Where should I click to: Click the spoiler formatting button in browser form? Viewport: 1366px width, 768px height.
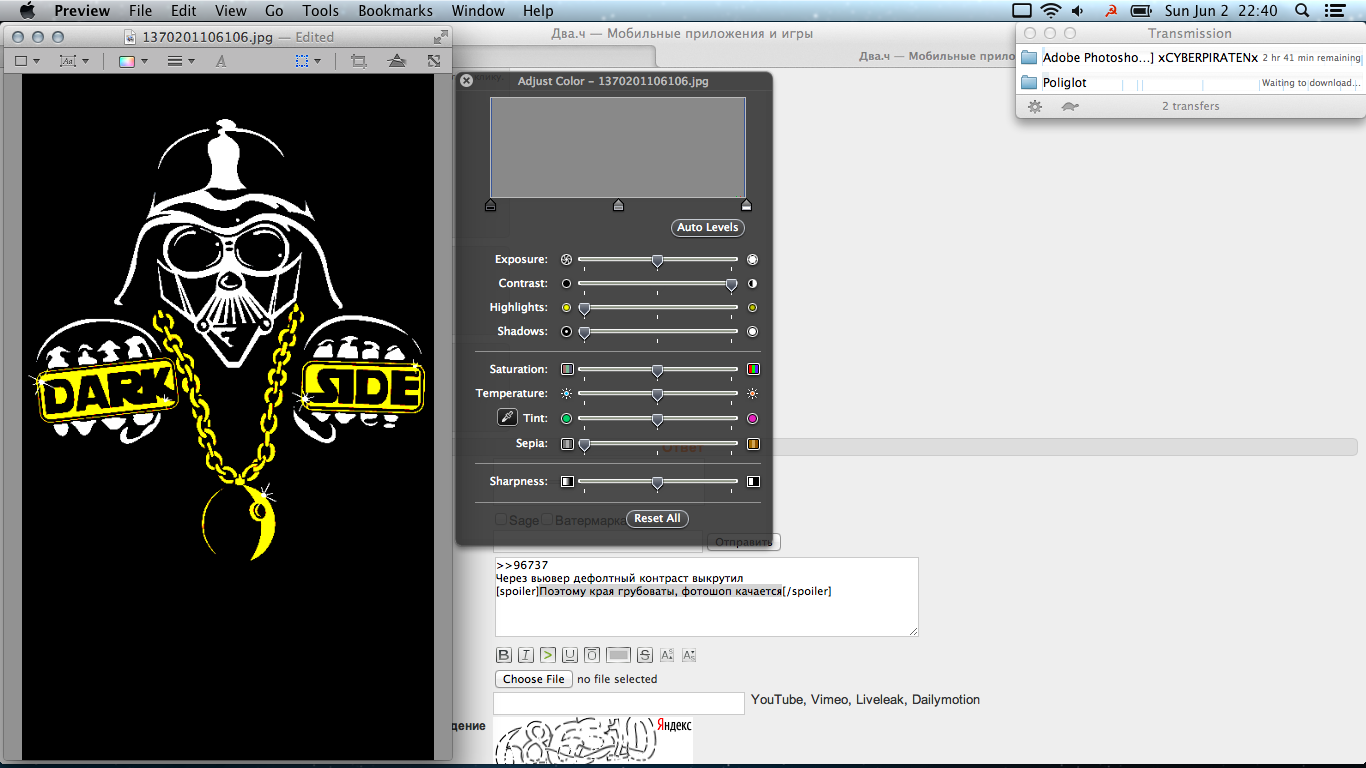[x=618, y=655]
